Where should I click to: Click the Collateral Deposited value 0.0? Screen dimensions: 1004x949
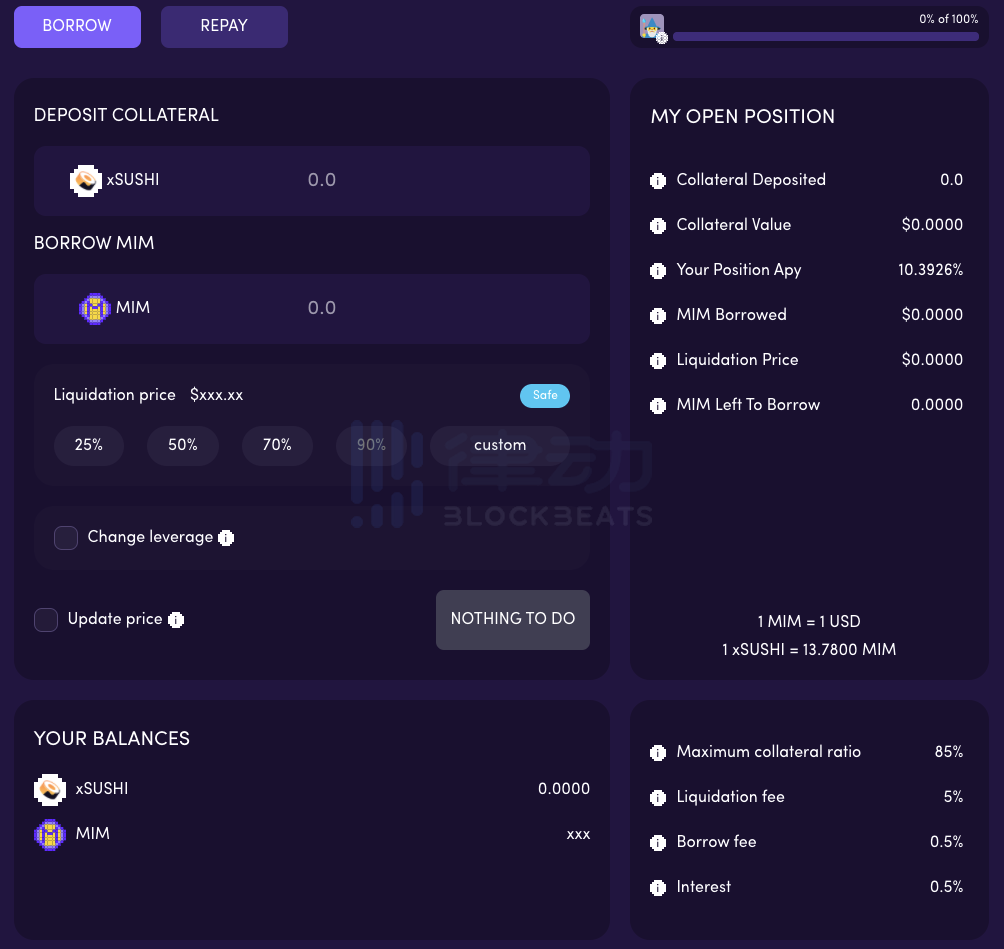click(x=951, y=180)
